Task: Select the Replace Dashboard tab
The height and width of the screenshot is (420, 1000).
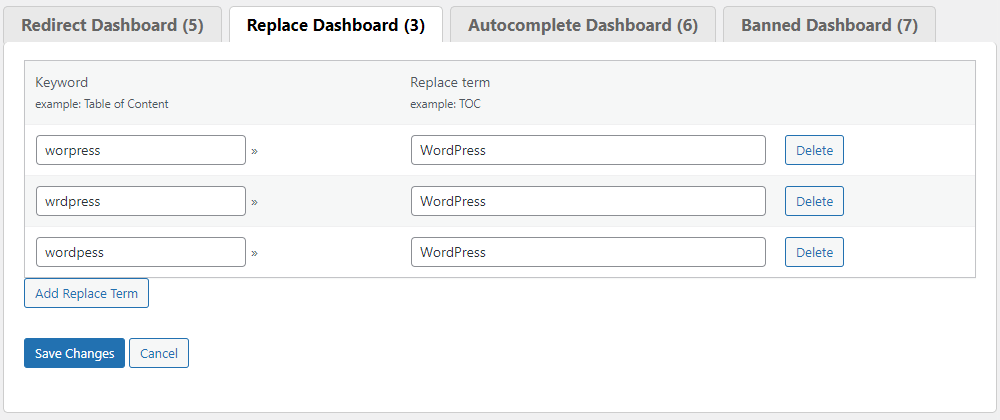Action: pos(335,25)
